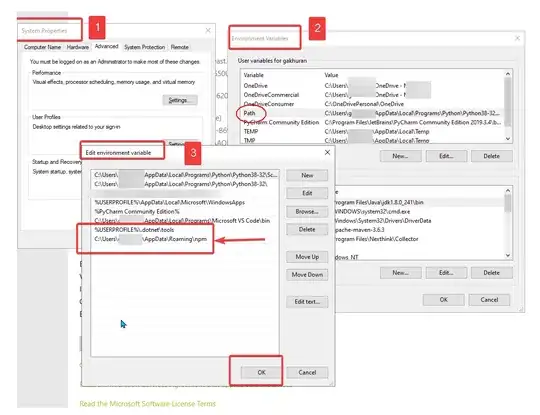The width and height of the screenshot is (540, 415).
Task: Click Delete under system variables
Action: tap(491, 273)
